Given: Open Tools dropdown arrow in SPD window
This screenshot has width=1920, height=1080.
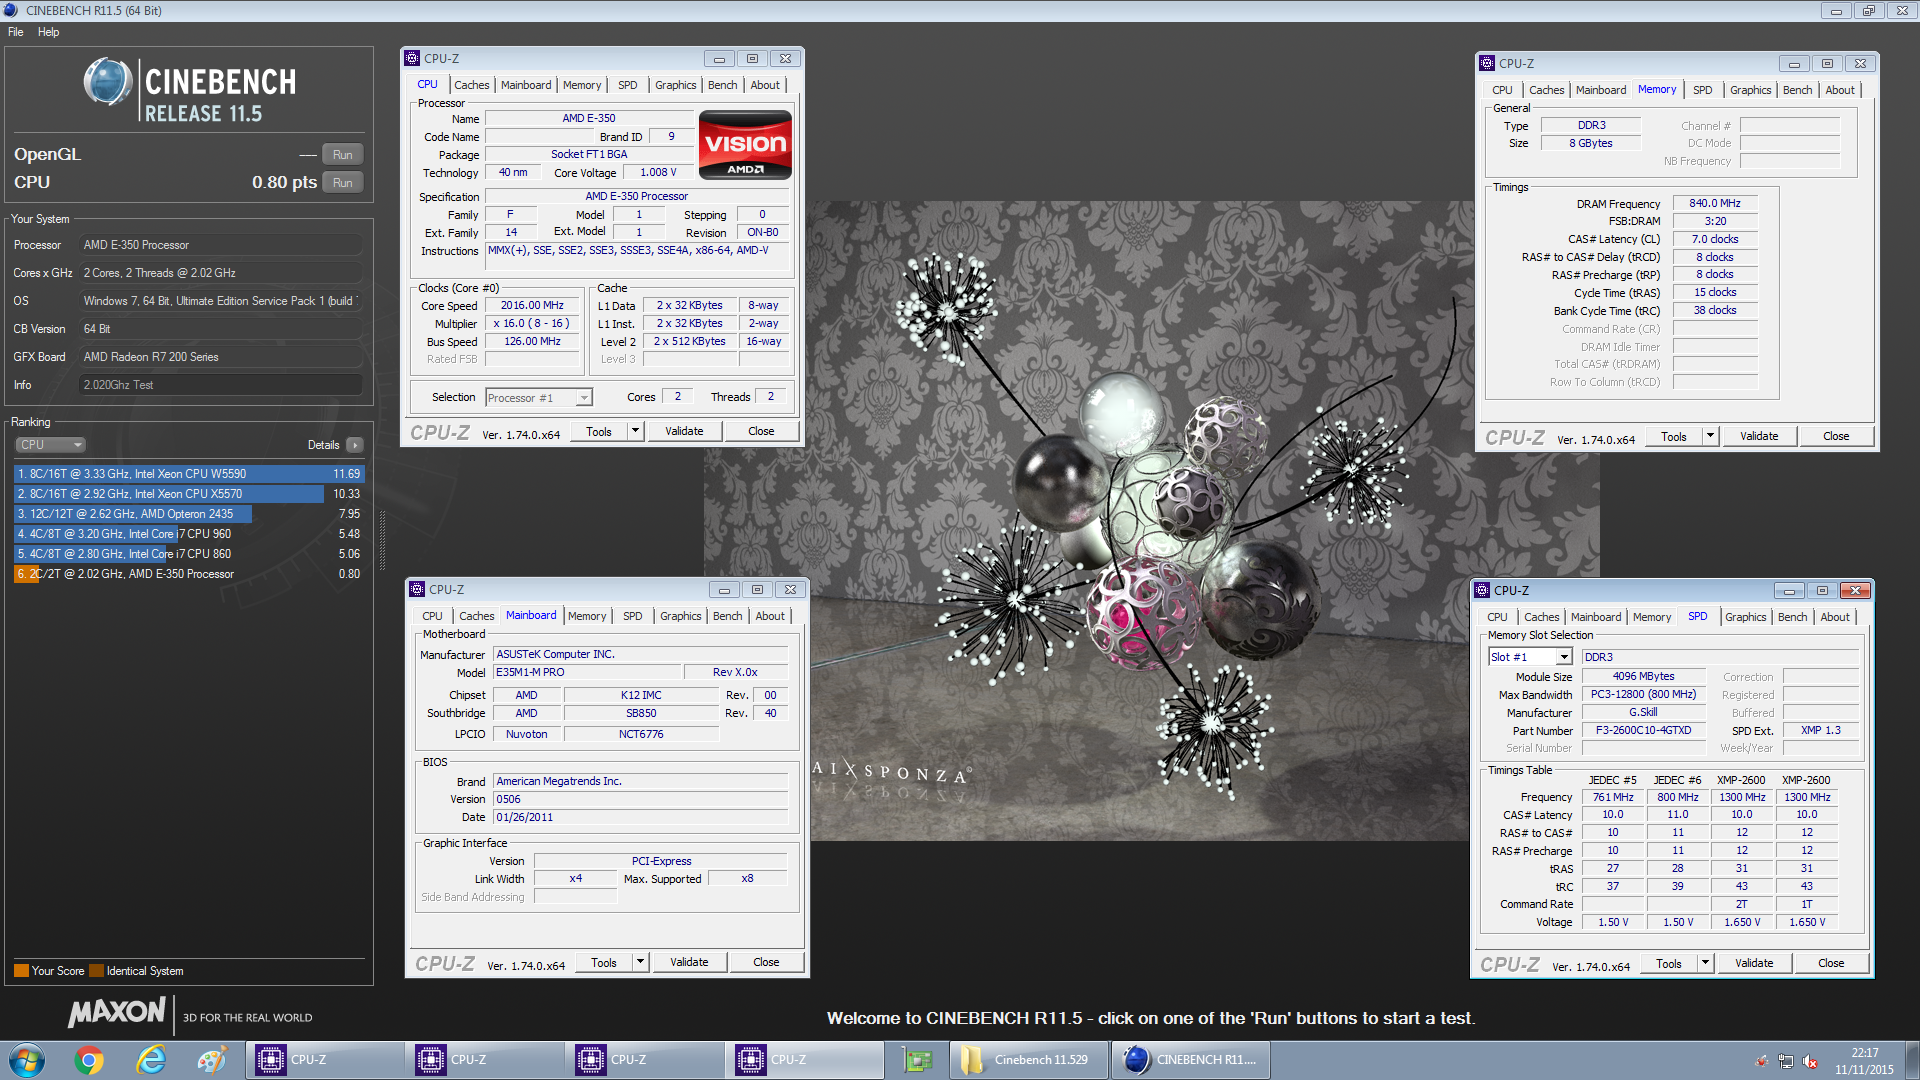Looking at the screenshot, I should (1705, 963).
